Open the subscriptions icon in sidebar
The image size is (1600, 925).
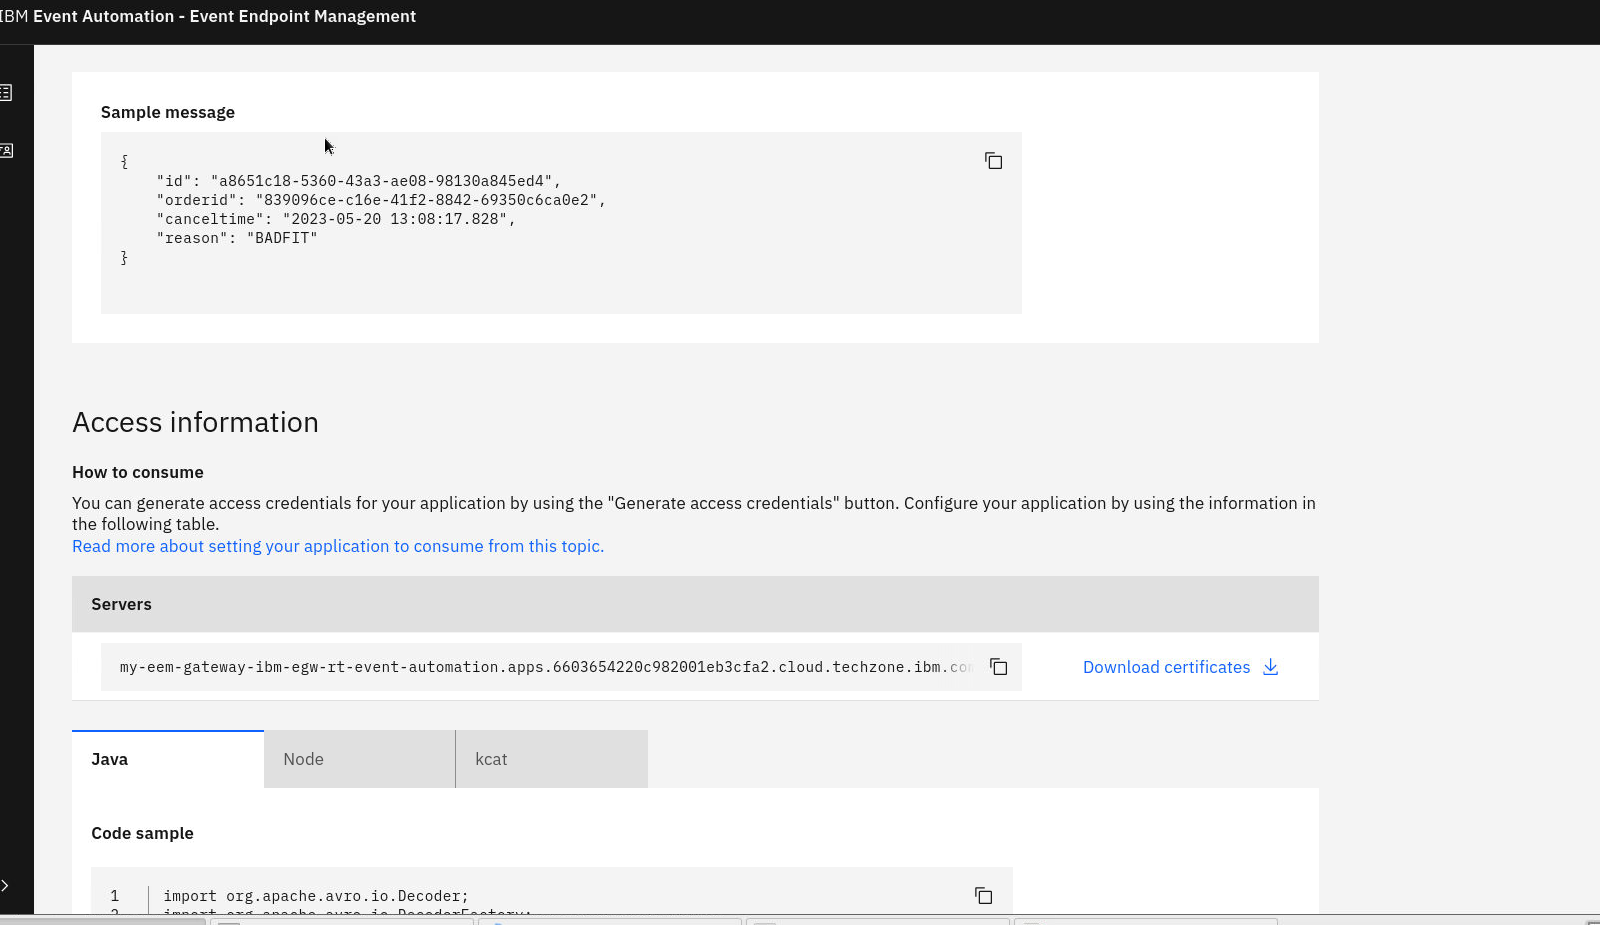6,151
